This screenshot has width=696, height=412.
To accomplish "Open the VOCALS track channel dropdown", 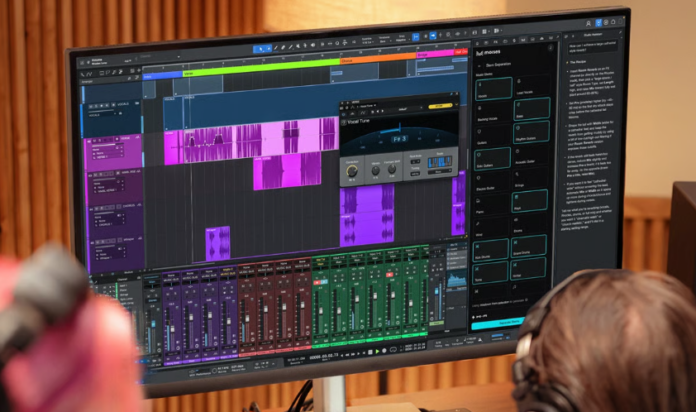I will 103,115.
